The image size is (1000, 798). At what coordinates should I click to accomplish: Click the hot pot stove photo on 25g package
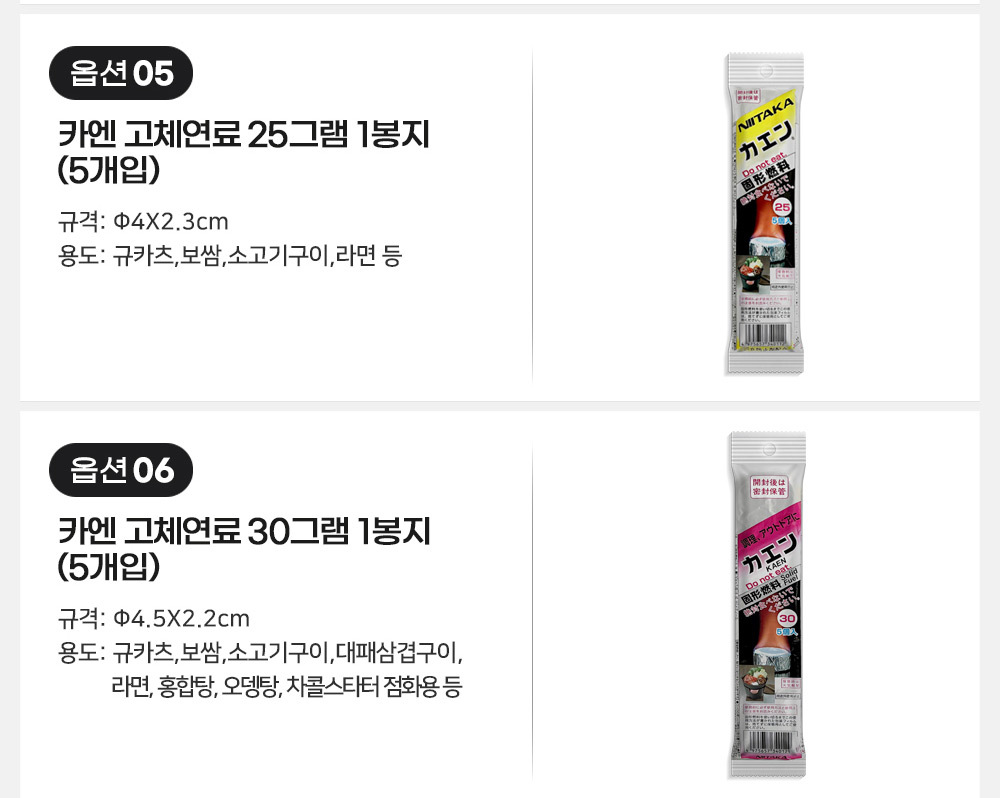755,274
